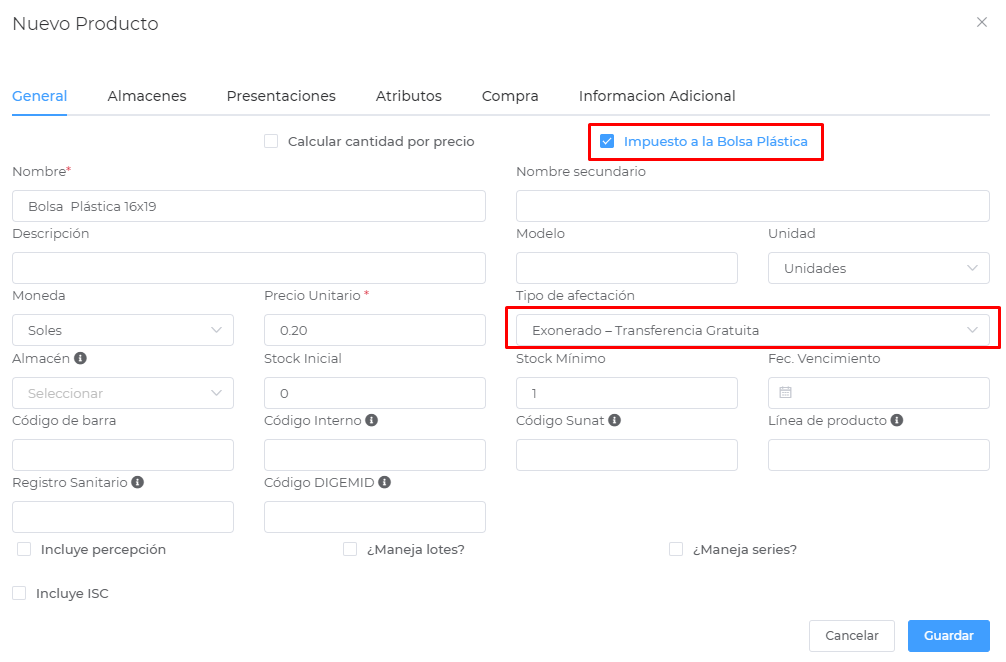Viewport: 1006px width, 662px height.
Task: Close the Nuevo Producto dialog
Action: pyautogui.click(x=982, y=22)
